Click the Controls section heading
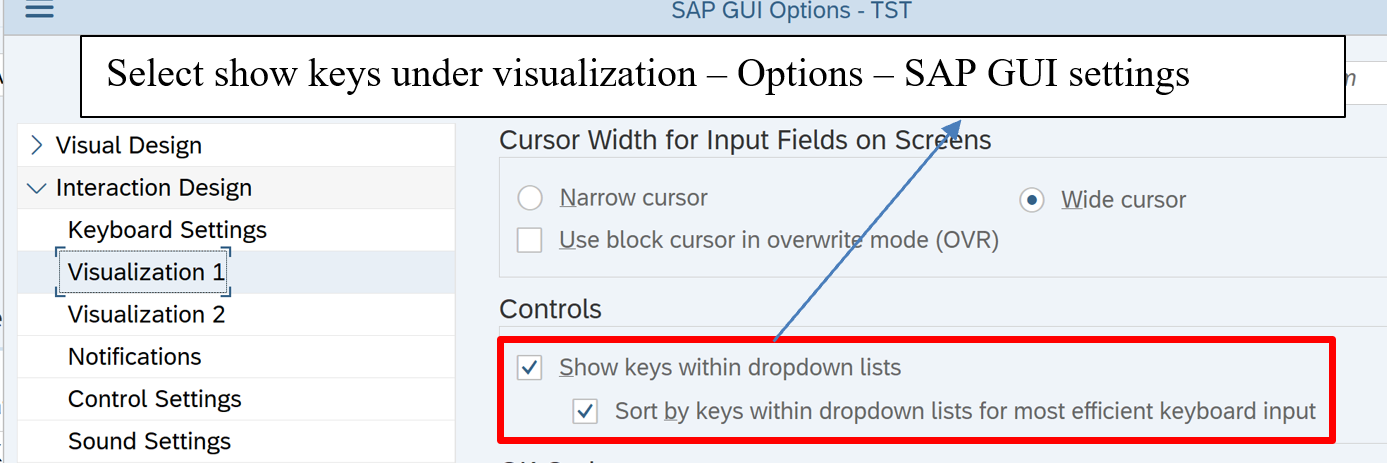 (x=550, y=309)
